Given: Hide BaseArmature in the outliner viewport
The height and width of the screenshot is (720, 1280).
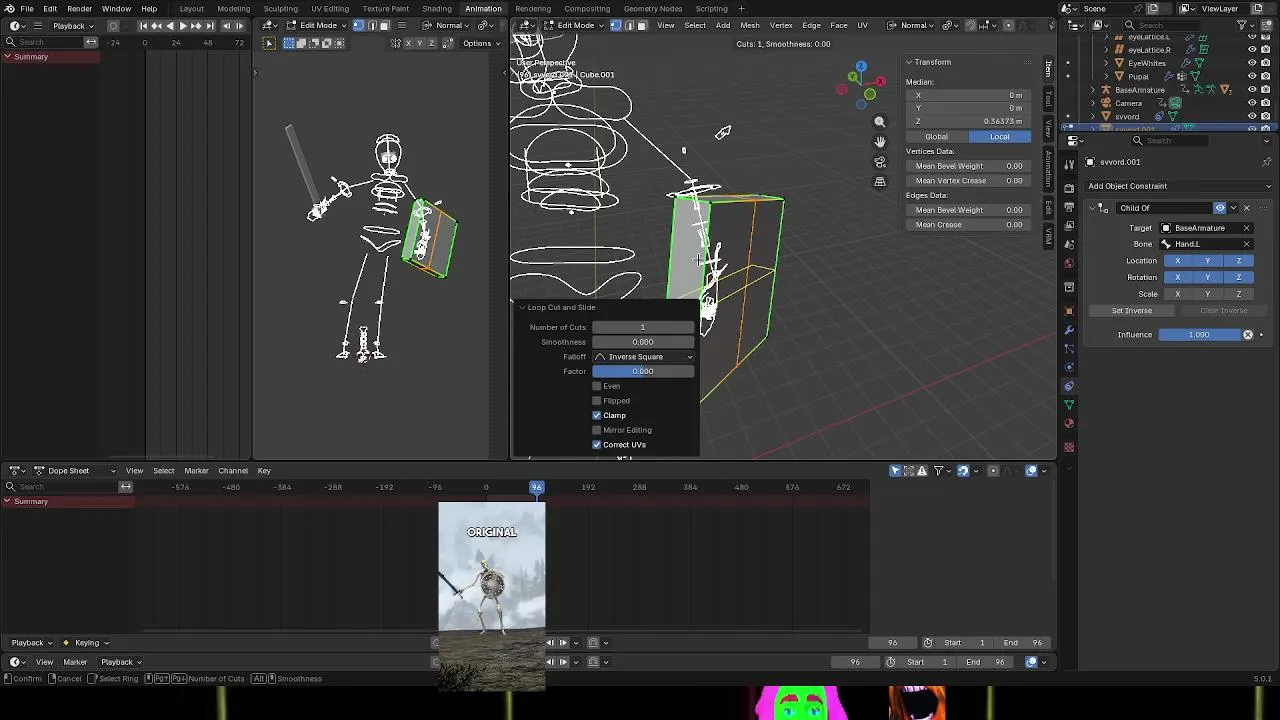Looking at the screenshot, I should [x=1252, y=90].
